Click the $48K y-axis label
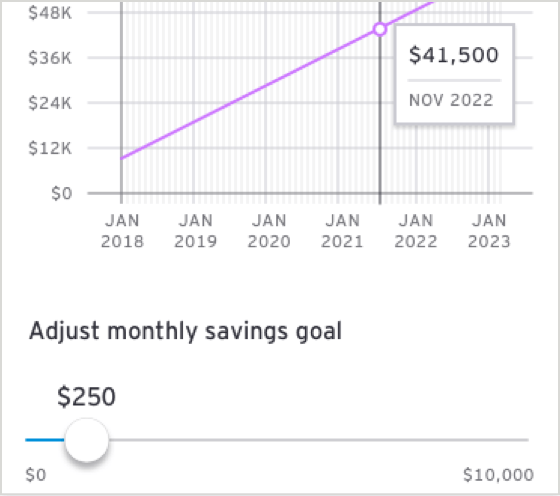The image size is (560, 496). (x=50, y=13)
